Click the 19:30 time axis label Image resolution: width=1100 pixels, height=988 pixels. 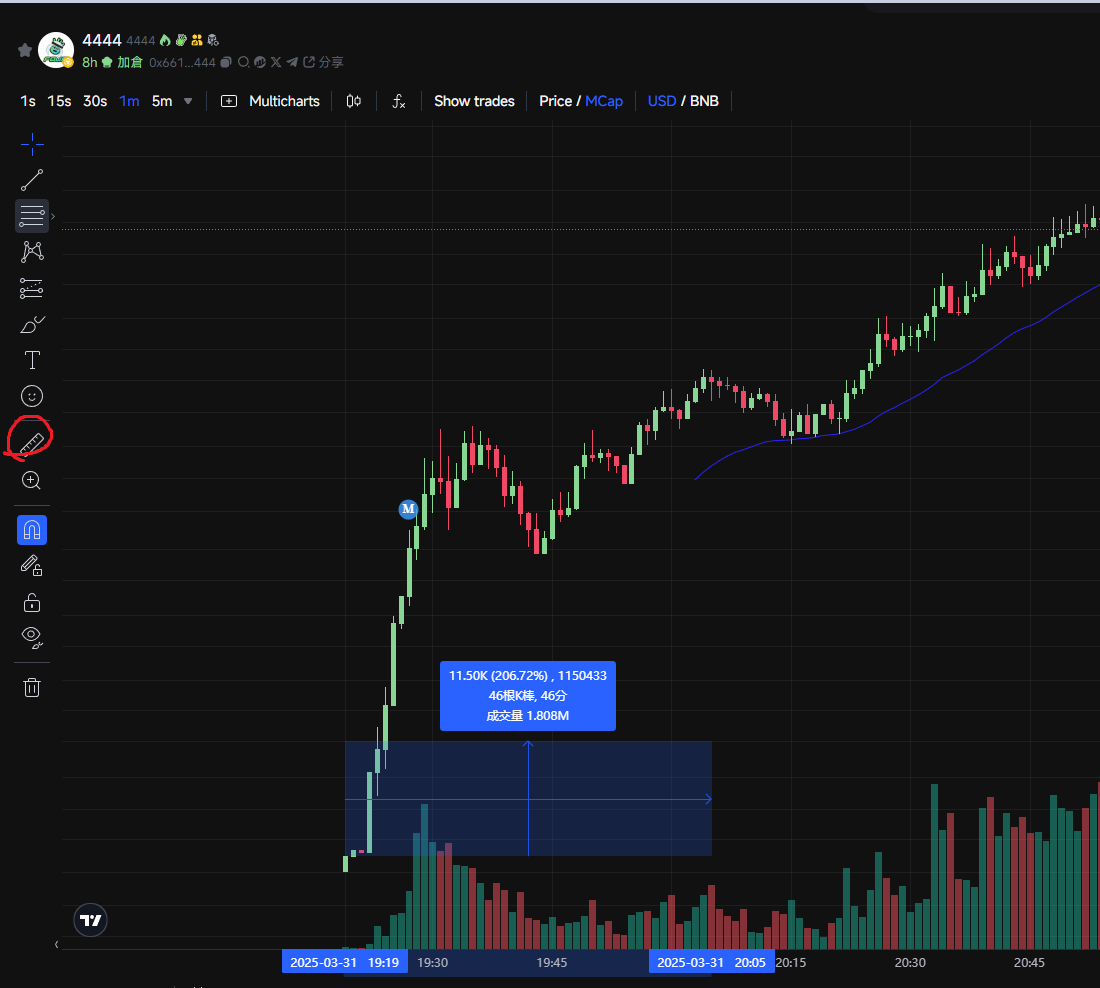(x=432, y=963)
